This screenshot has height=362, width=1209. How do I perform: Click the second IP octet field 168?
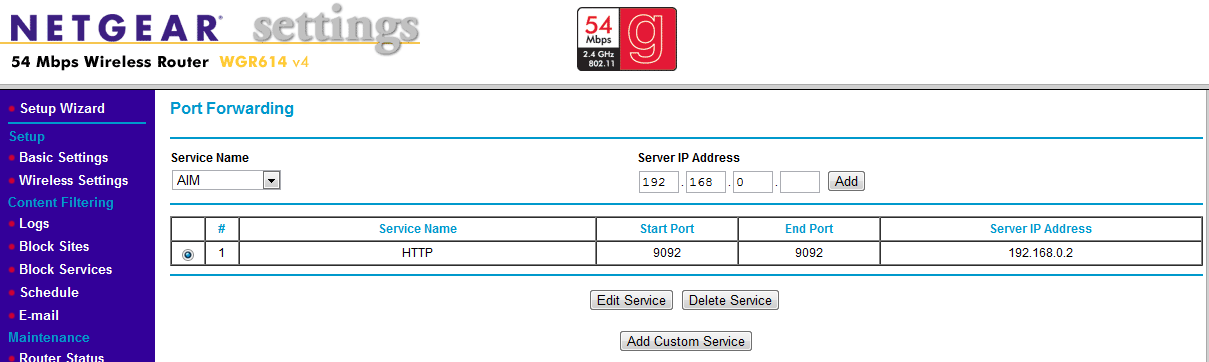(705, 182)
